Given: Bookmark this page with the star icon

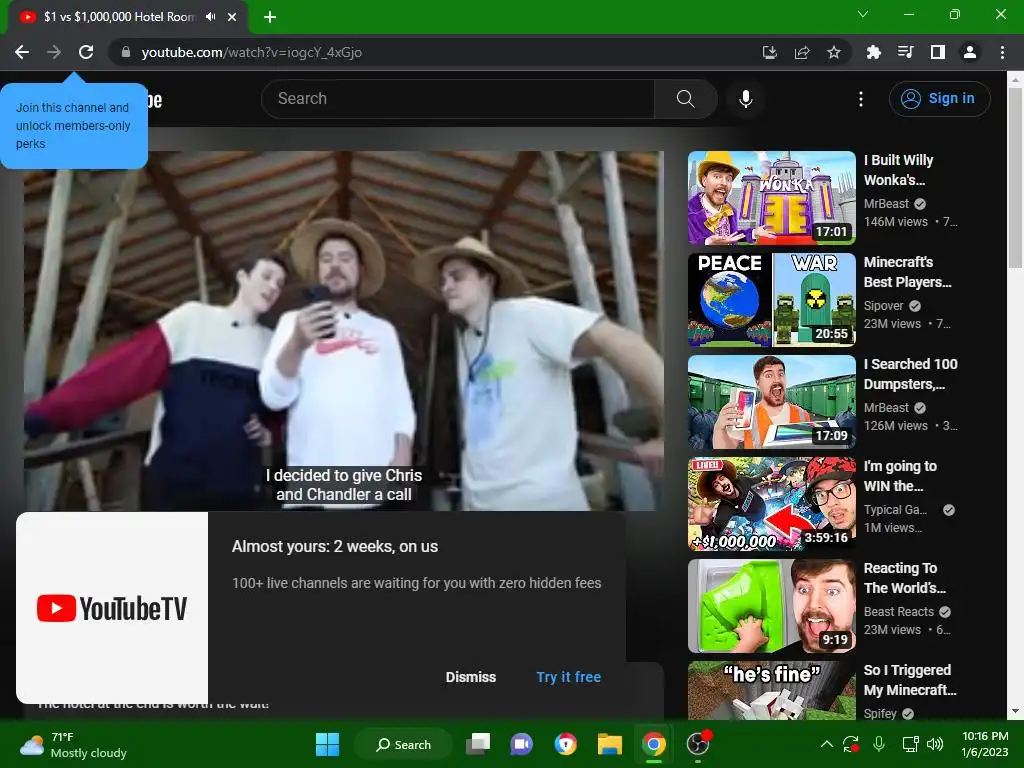Looking at the screenshot, I should click(834, 52).
